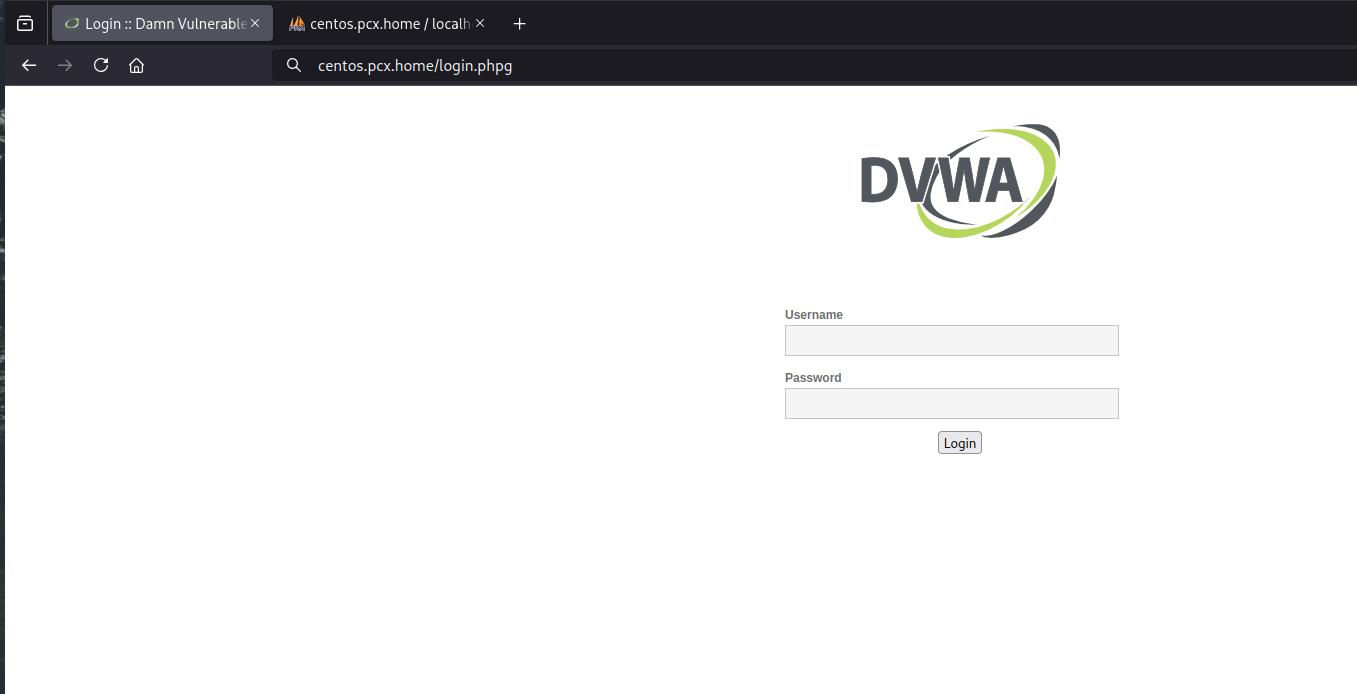Close the Login :: Damn Vulnerable tab
This screenshot has height=694, width=1357.
[x=255, y=23]
